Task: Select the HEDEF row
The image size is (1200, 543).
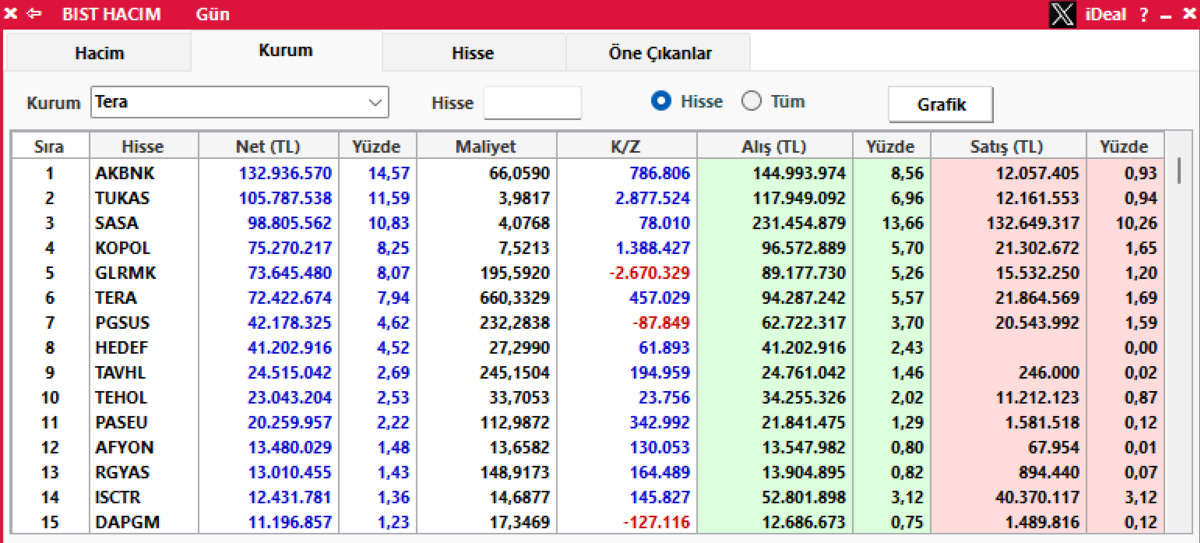Action: 588,348
